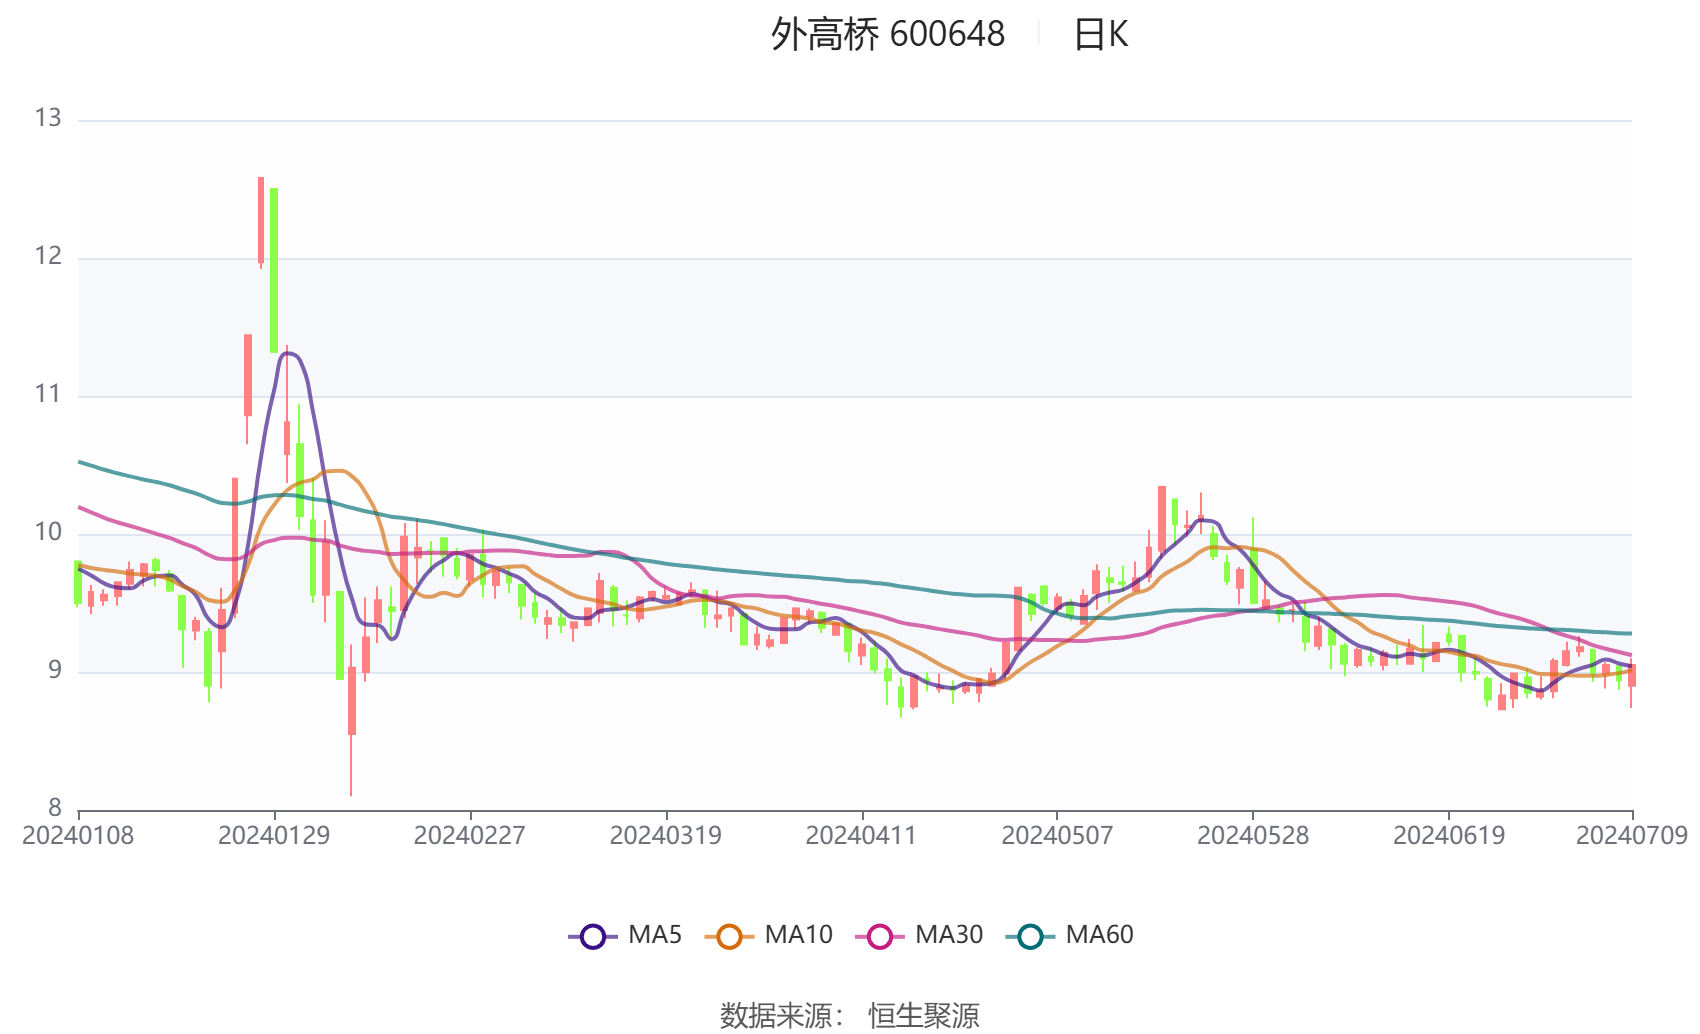1700x1034 pixels.
Task: Click the 日K chart type label
Action: [x=1100, y=34]
